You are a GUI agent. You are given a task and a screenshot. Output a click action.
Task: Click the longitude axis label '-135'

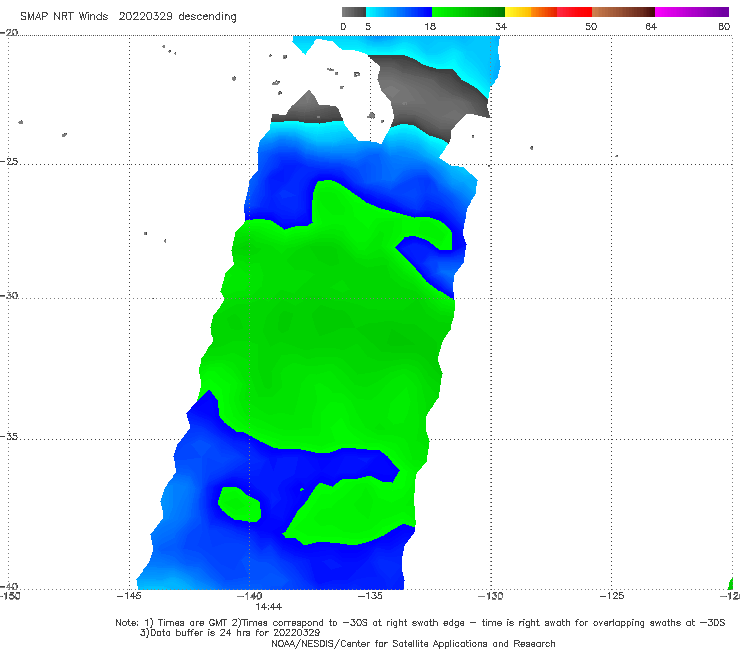tap(370, 596)
